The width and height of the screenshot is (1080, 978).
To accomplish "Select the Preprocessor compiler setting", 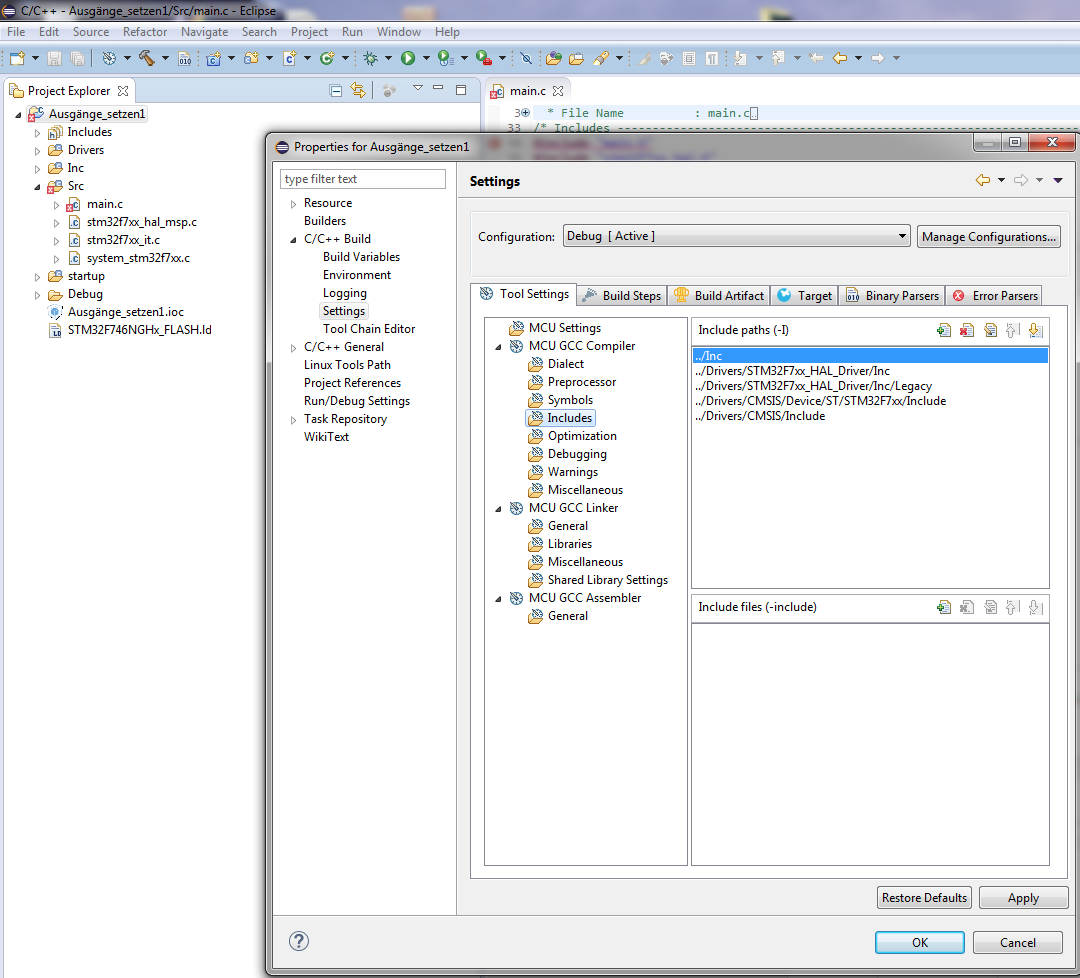I will click(x=581, y=382).
